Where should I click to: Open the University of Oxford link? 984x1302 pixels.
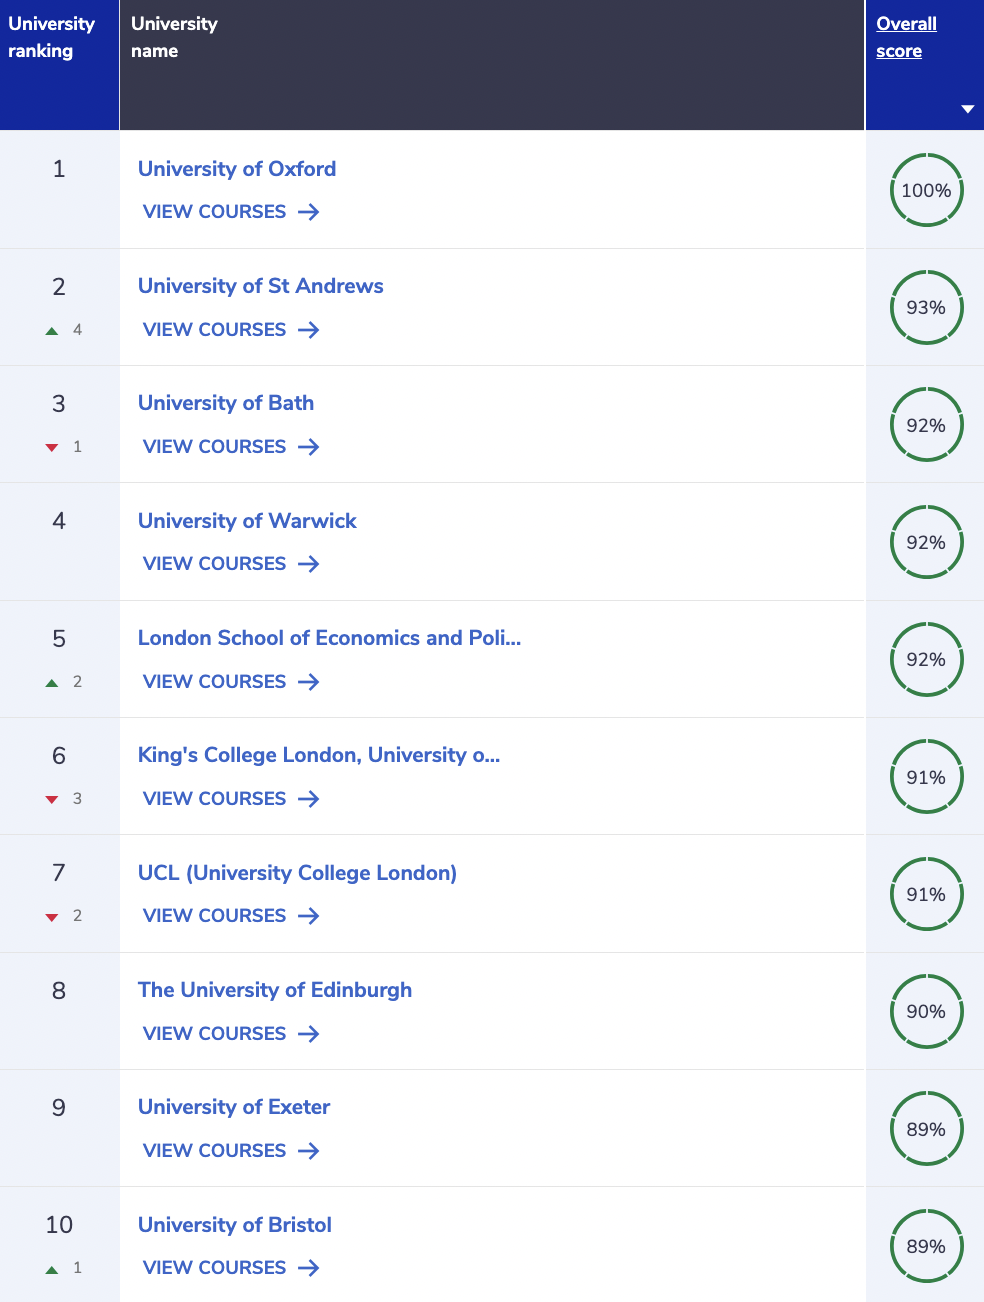coord(237,169)
